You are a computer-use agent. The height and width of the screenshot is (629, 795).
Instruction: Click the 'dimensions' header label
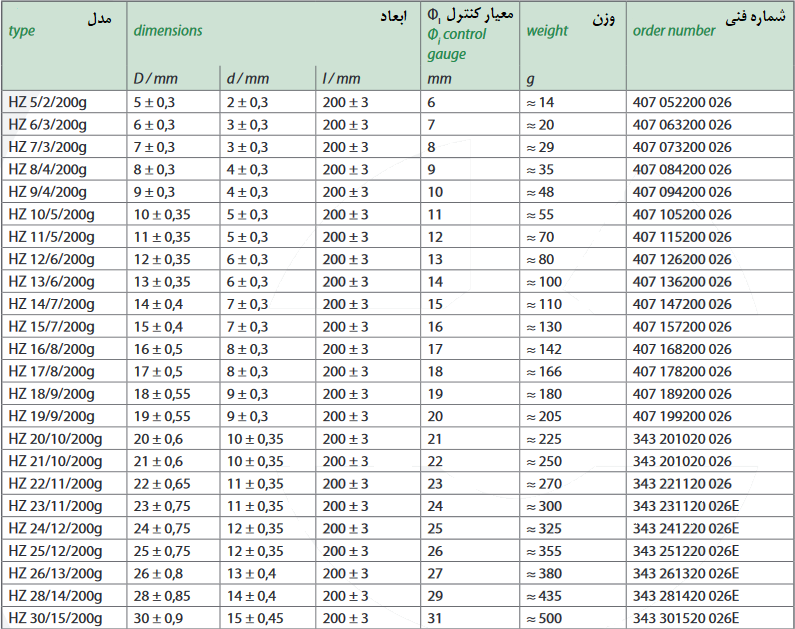click(x=168, y=30)
